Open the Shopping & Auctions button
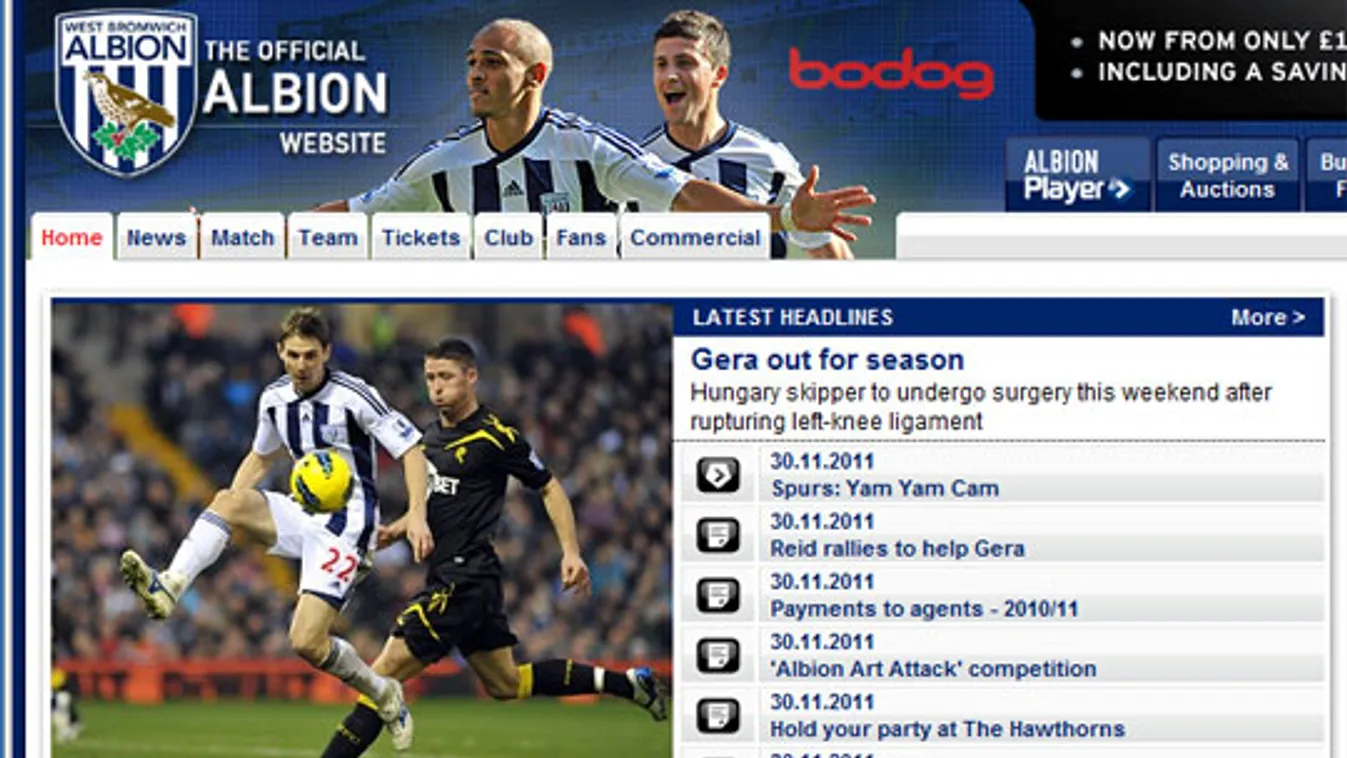The height and width of the screenshot is (758, 1347). (x=1228, y=175)
